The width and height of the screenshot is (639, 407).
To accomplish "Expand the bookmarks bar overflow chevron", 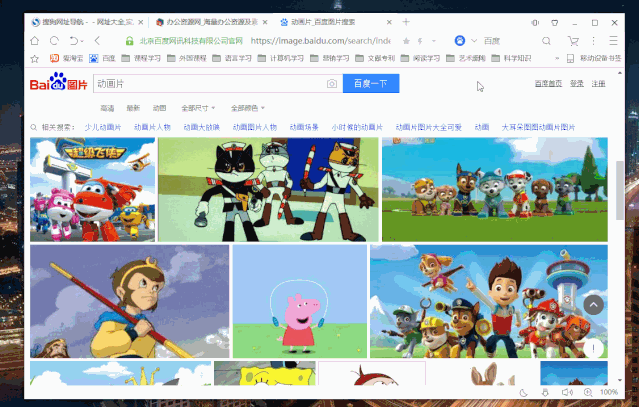I will coord(557,59).
